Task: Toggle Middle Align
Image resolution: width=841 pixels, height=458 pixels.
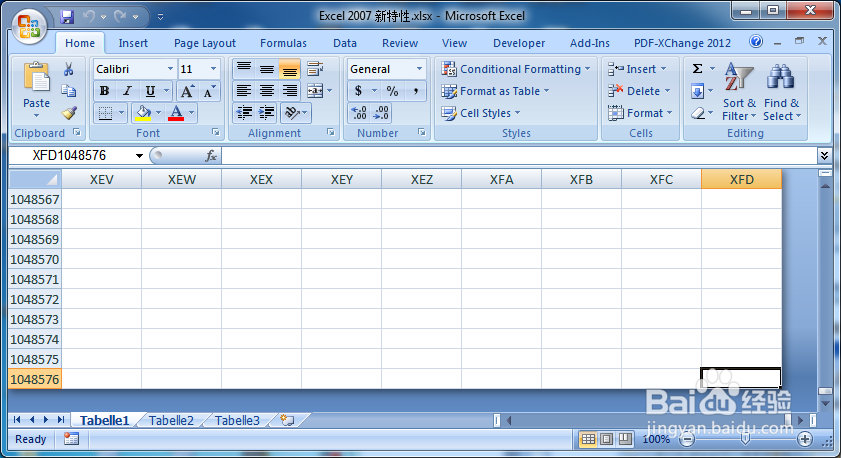Action: pos(267,69)
